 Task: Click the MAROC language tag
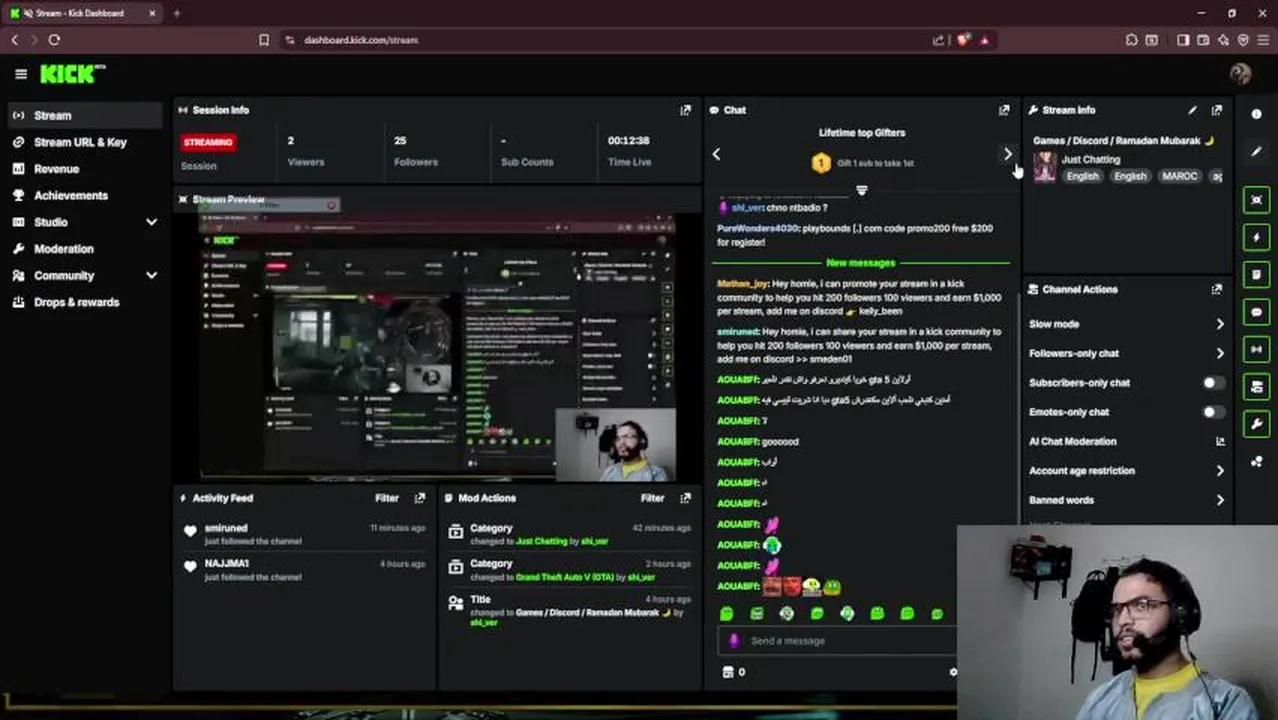[x=1180, y=176]
